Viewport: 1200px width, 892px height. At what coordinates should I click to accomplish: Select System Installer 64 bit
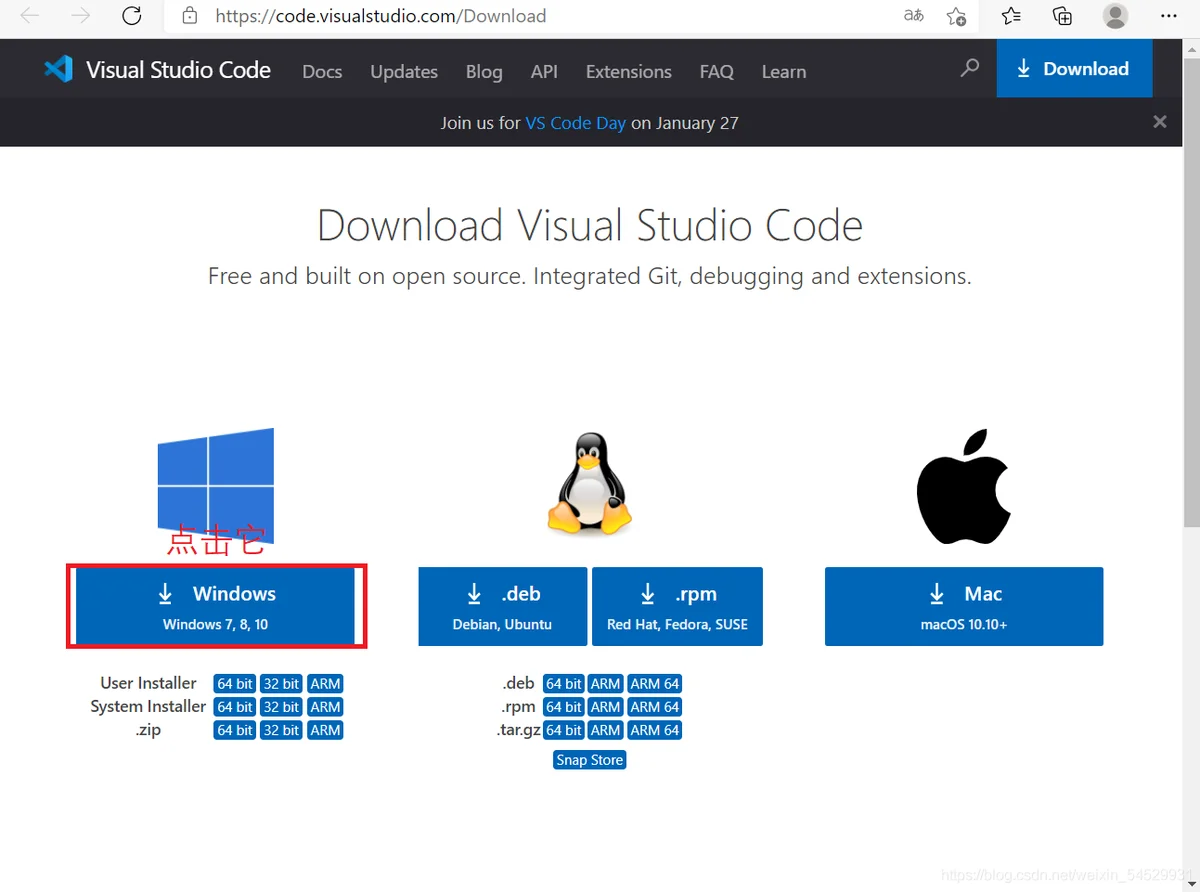[x=235, y=707]
